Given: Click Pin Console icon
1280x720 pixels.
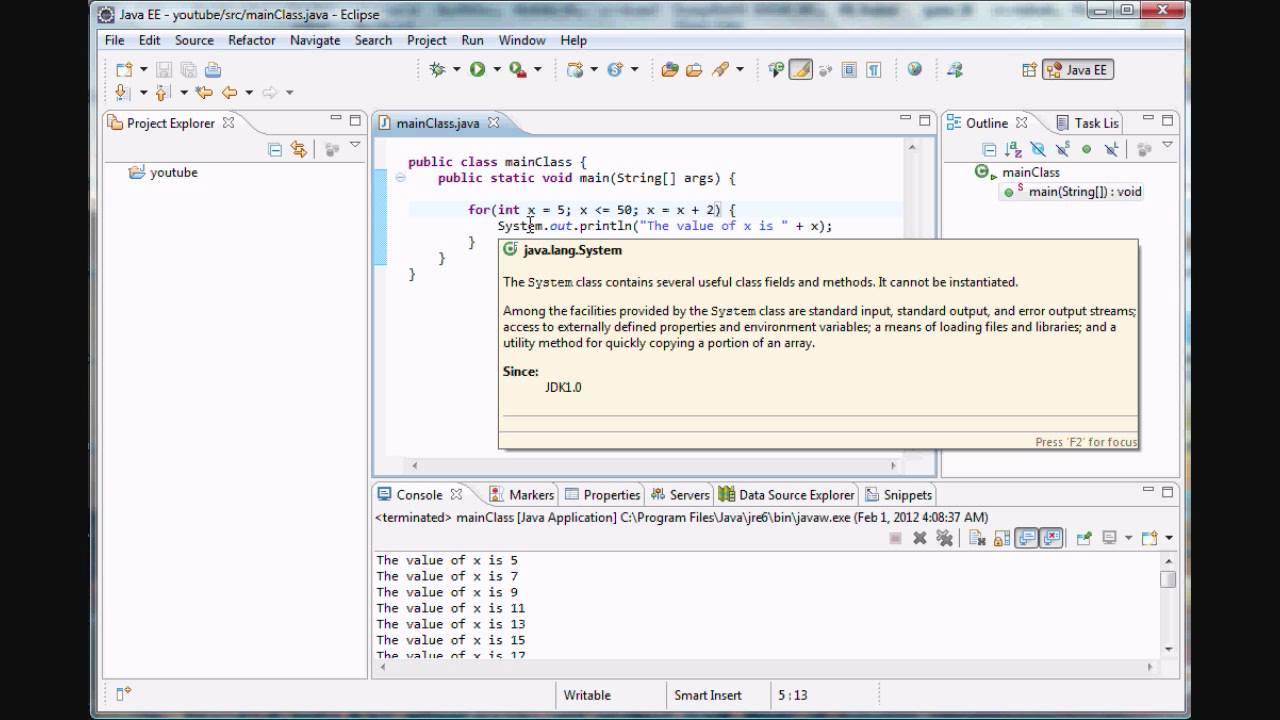Looking at the screenshot, I should 1083,538.
